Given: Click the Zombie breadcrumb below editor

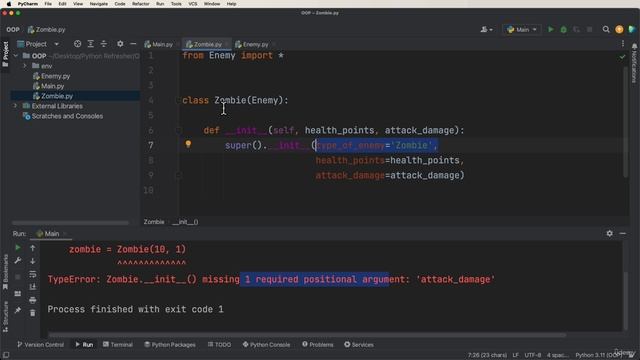Looking at the screenshot, I should [x=153, y=222].
